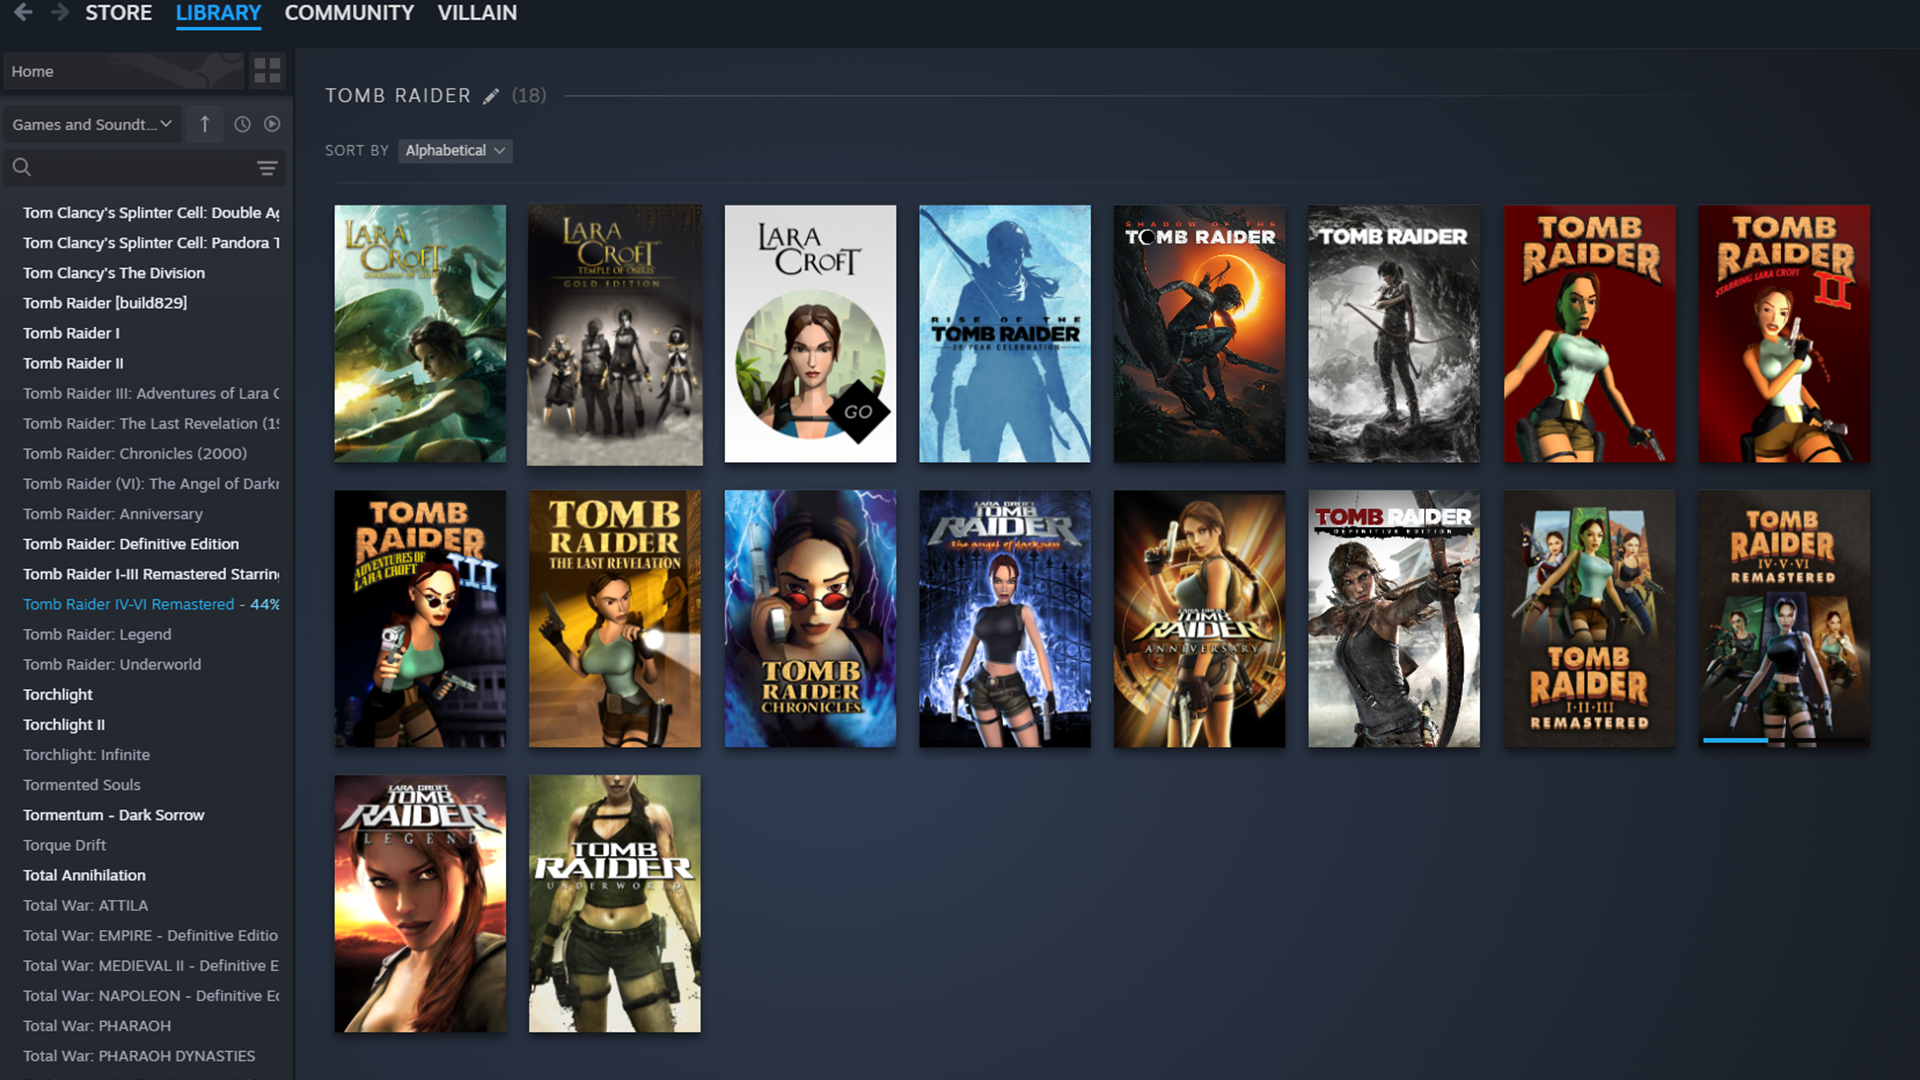Viewport: 1920px width, 1080px height.
Task: Click the IV-V-VI Remastered download progress bar
Action: tap(1783, 740)
